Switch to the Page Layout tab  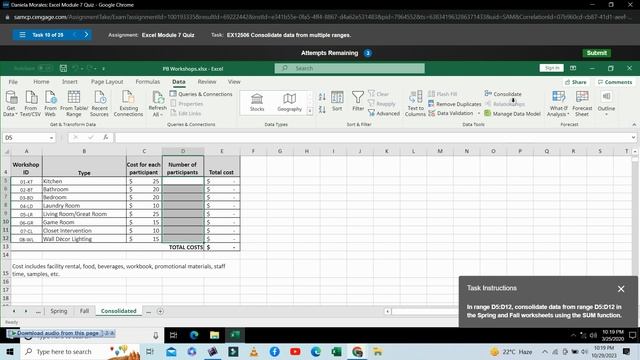coord(107,82)
